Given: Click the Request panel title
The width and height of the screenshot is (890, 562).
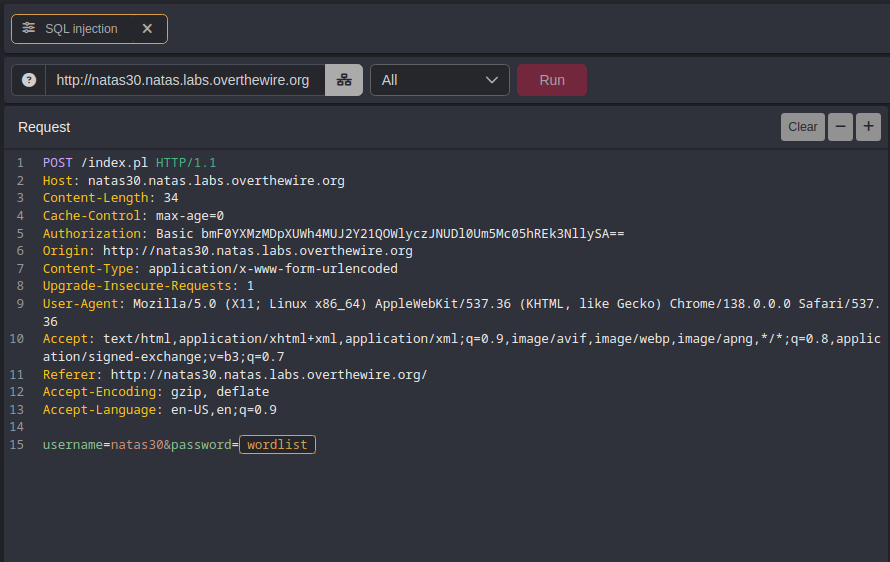Looking at the screenshot, I should [44, 127].
